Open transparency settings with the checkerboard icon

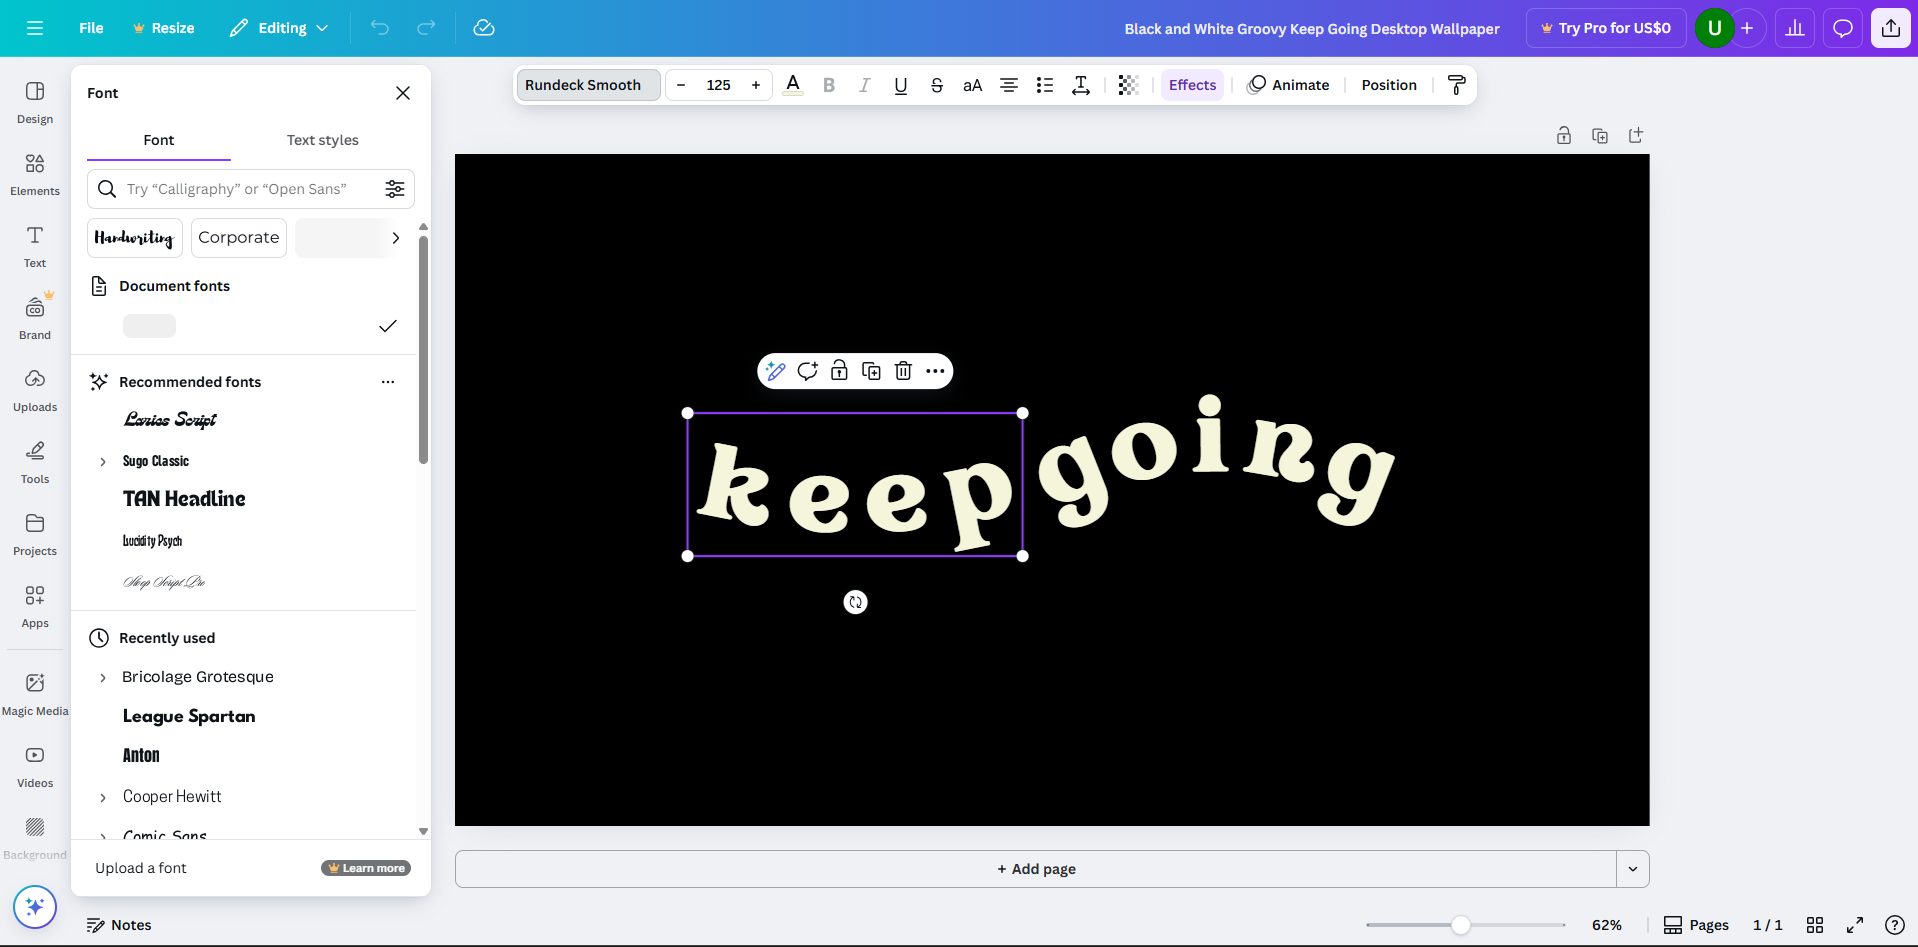click(x=1127, y=85)
